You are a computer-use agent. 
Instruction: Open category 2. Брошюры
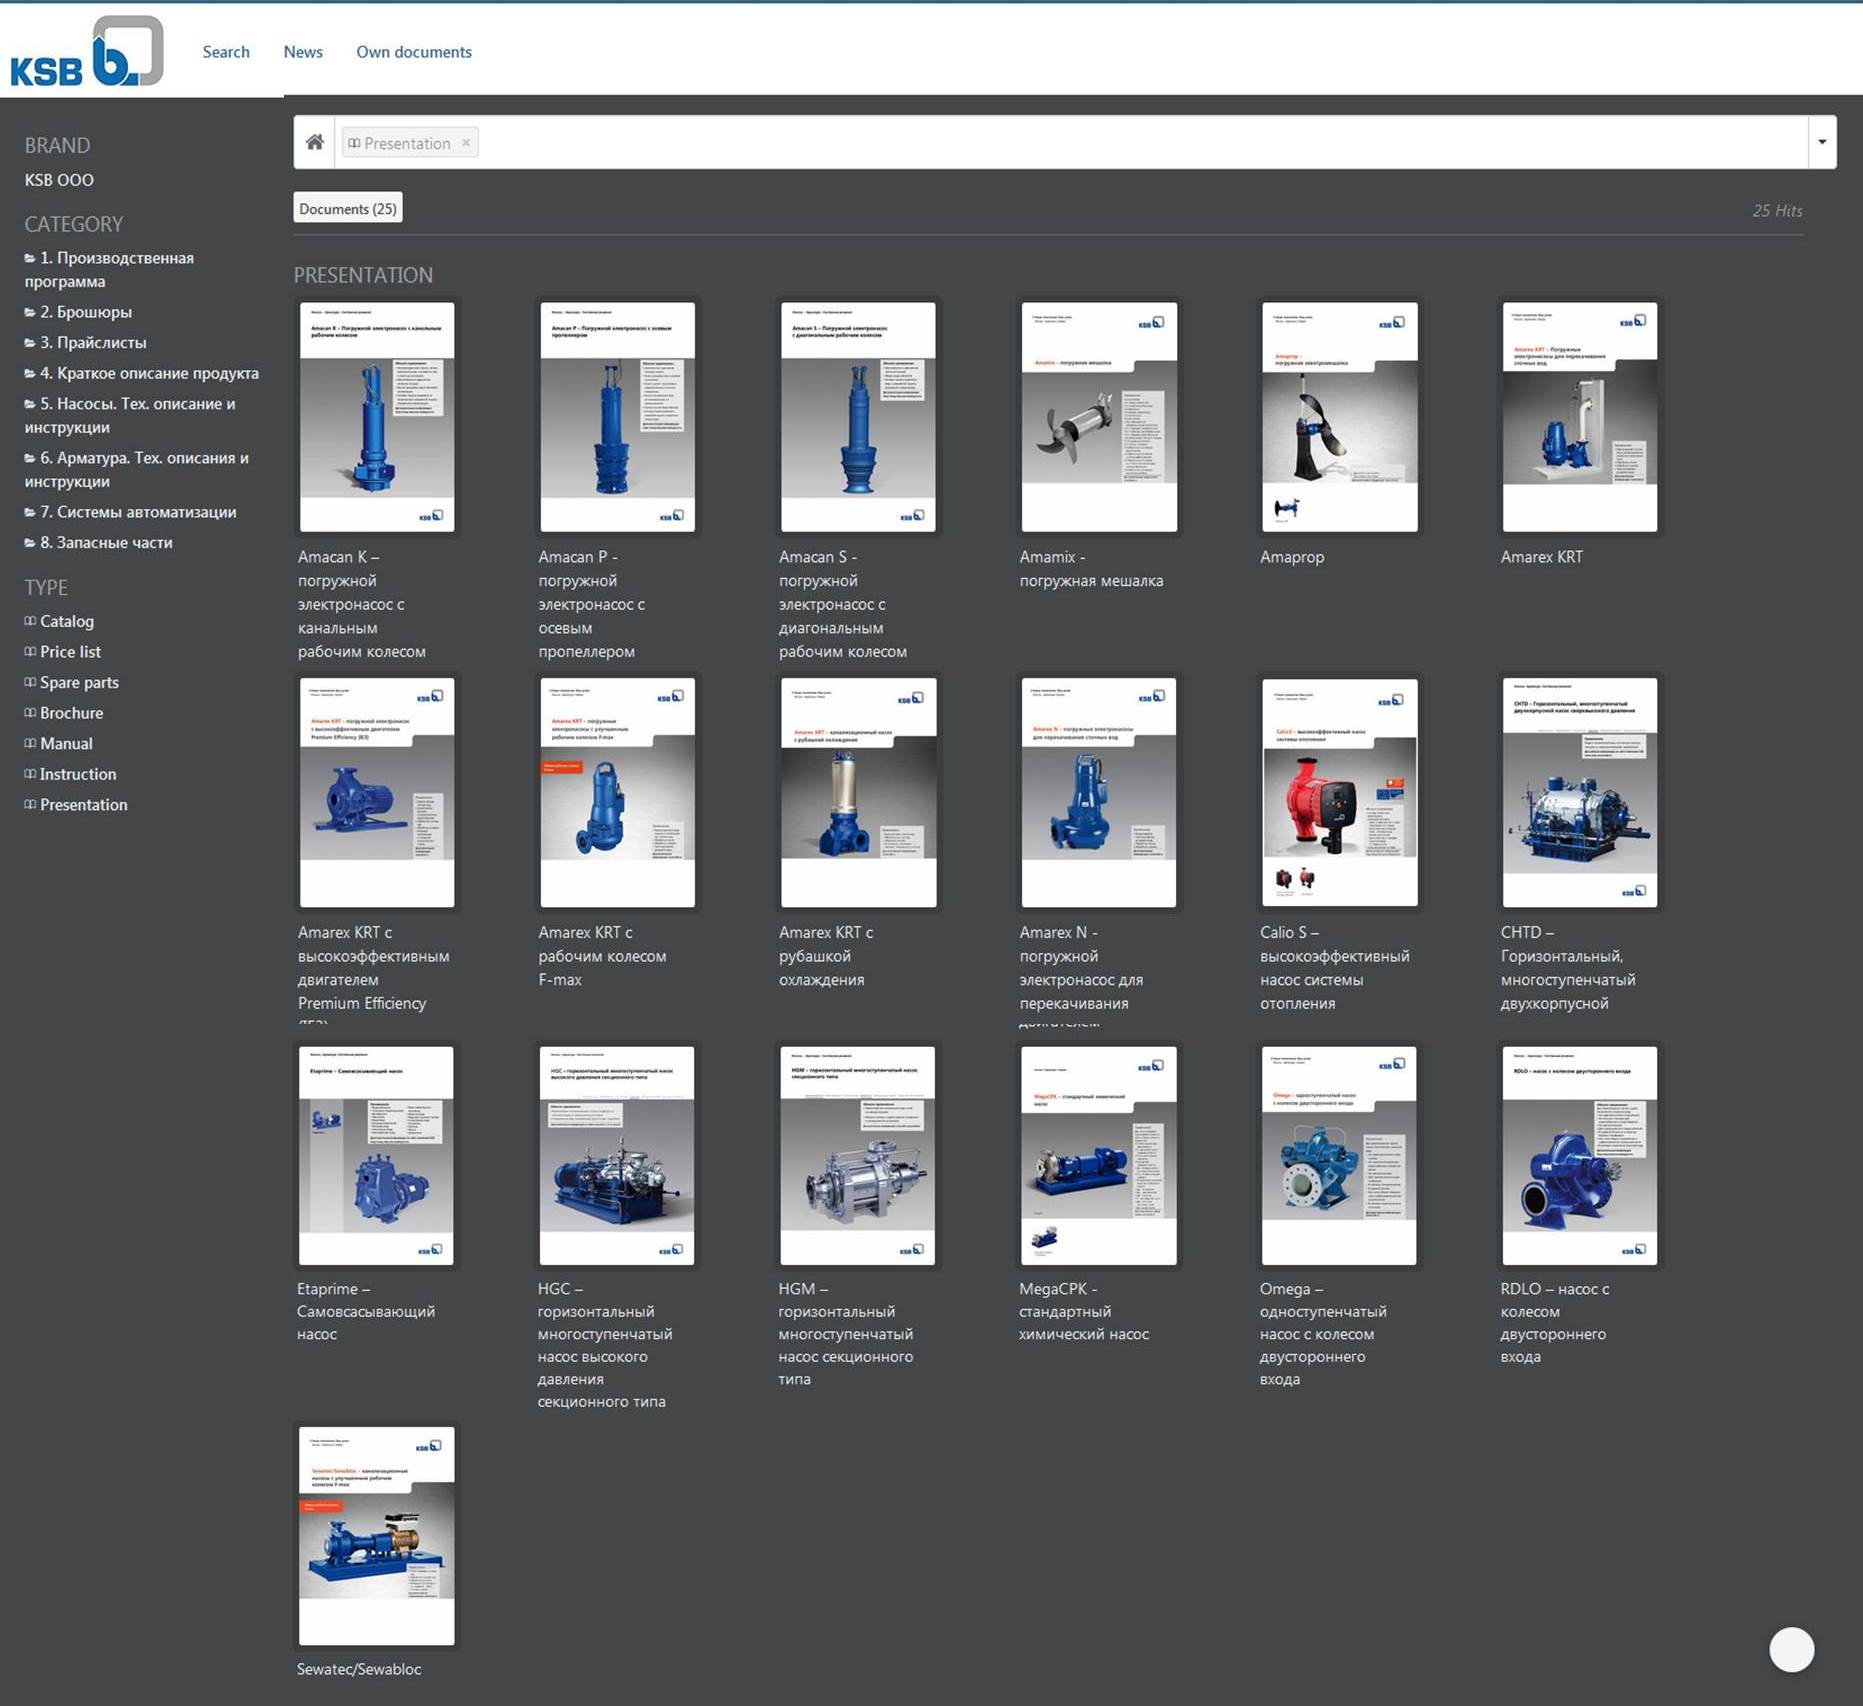(78, 312)
